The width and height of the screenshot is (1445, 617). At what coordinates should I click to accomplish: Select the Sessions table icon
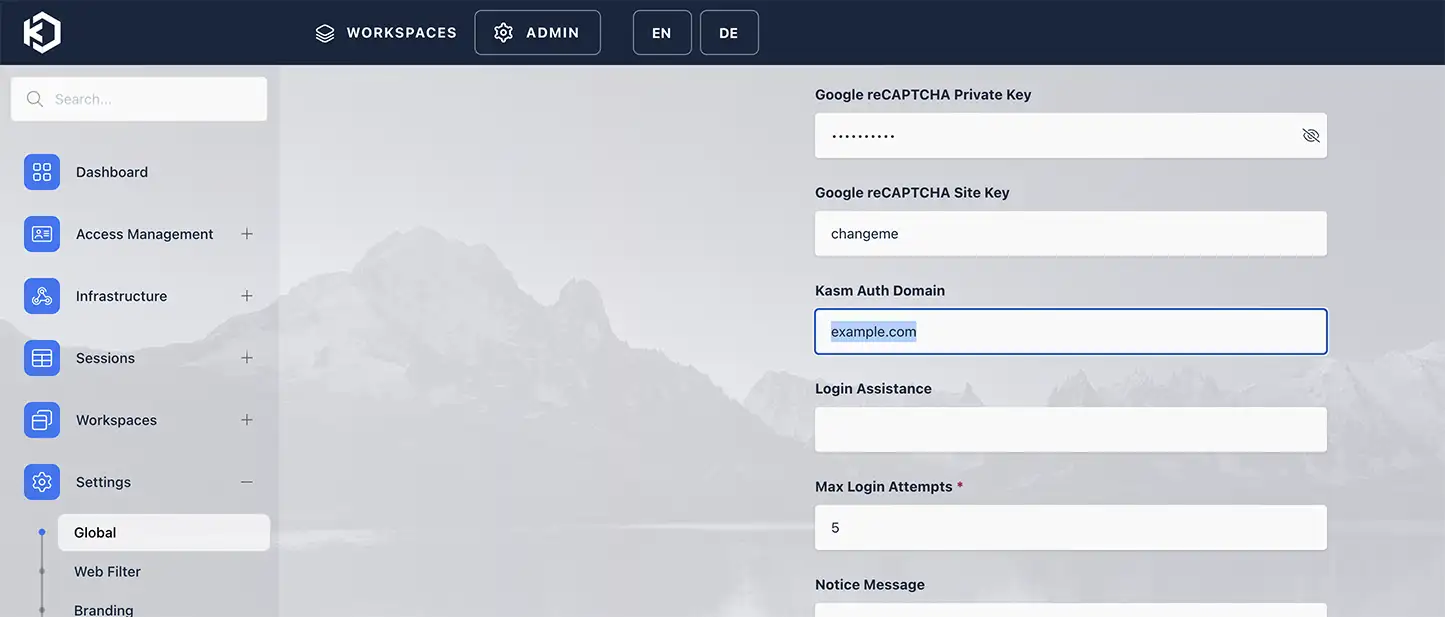click(x=41, y=357)
